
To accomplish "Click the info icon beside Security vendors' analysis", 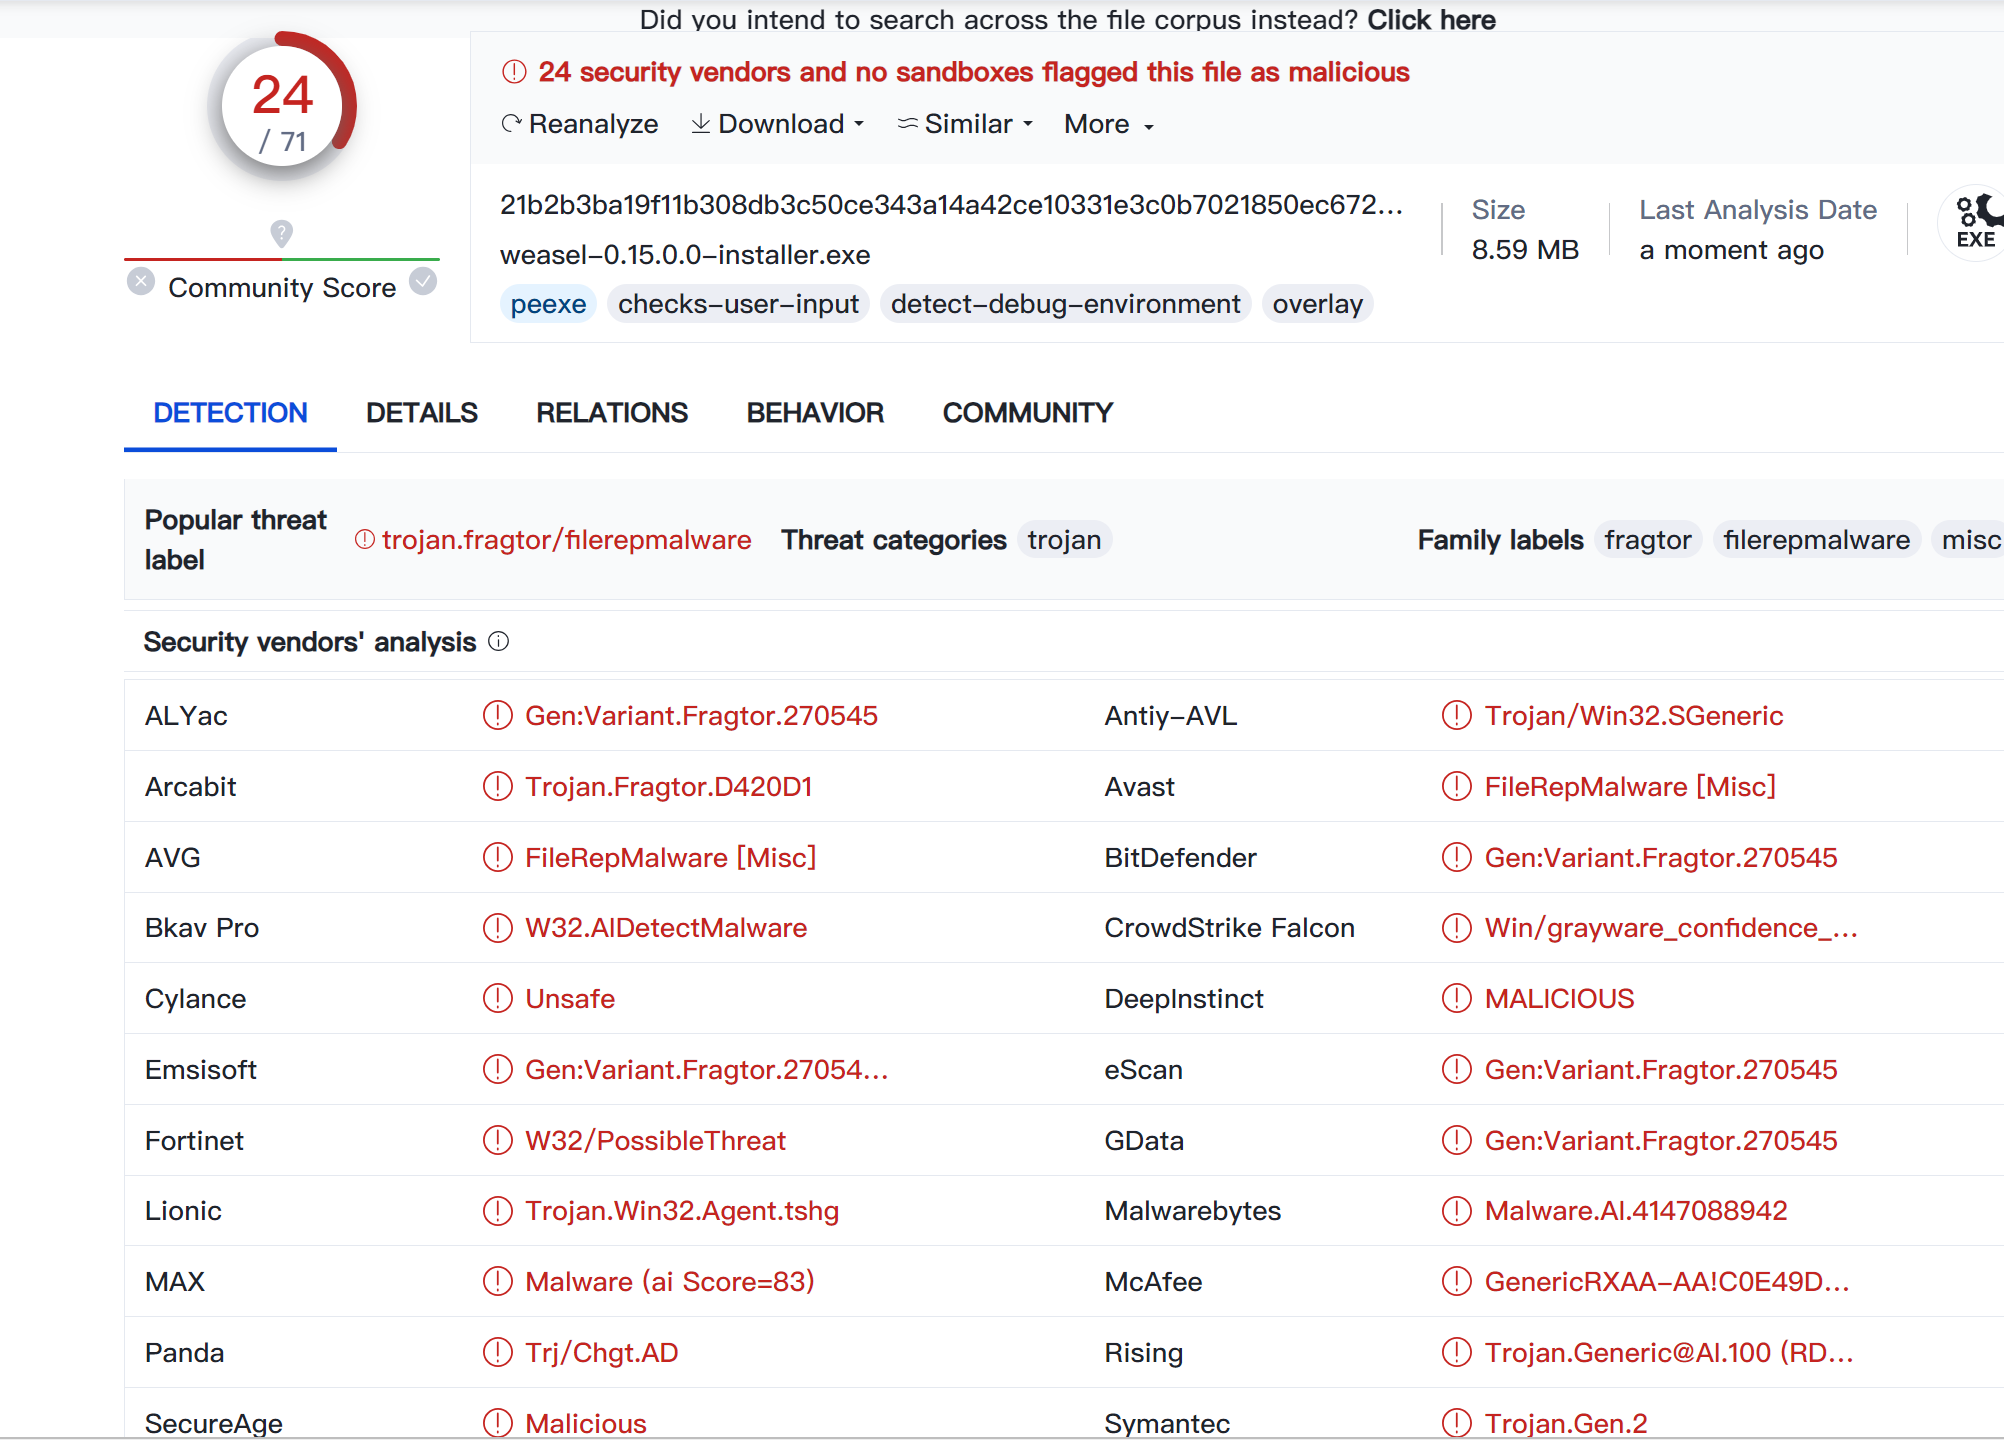I will [498, 641].
